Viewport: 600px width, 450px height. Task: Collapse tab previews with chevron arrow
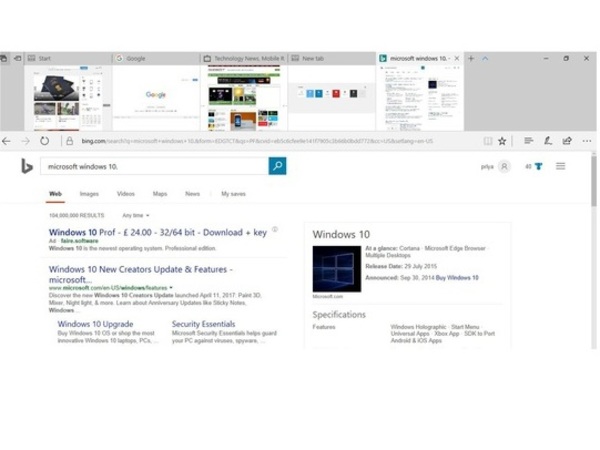485,59
